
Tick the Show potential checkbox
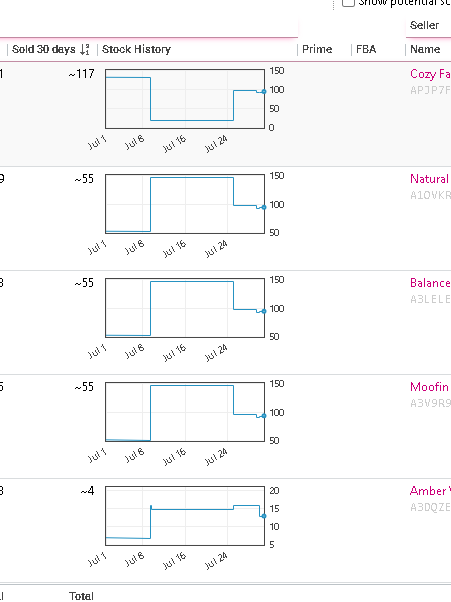coord(348,3)
